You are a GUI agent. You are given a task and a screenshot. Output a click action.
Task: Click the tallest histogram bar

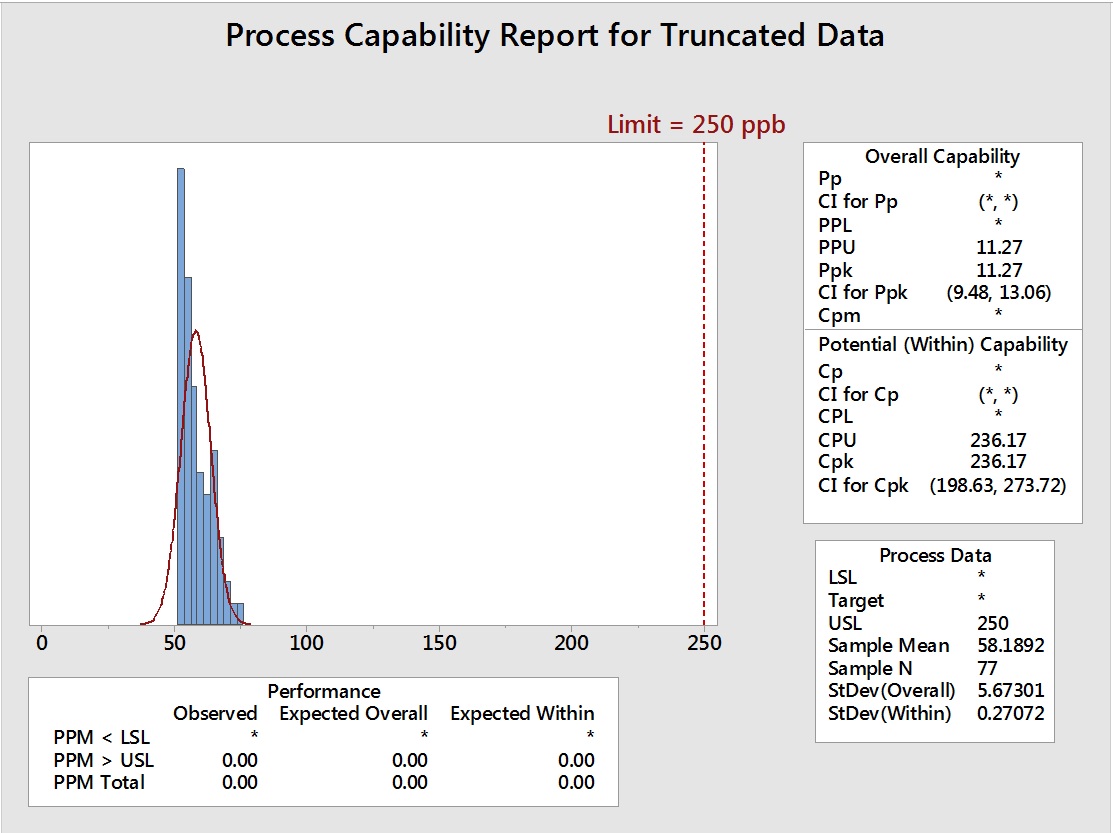tap(181, 400)
